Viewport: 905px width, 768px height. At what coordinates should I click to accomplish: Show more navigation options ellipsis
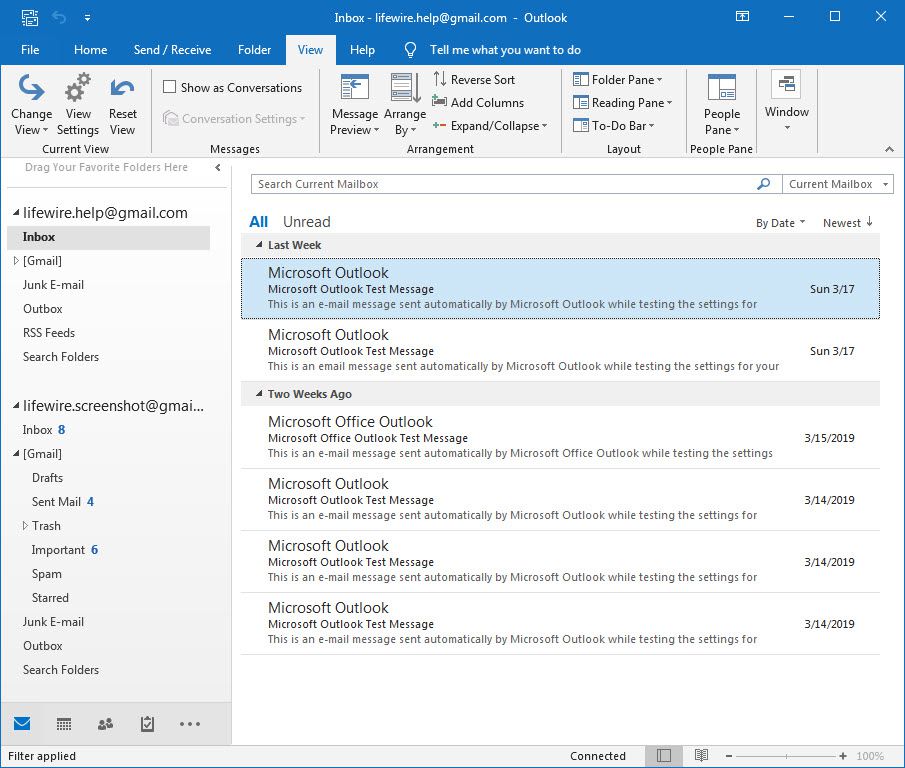189,724
